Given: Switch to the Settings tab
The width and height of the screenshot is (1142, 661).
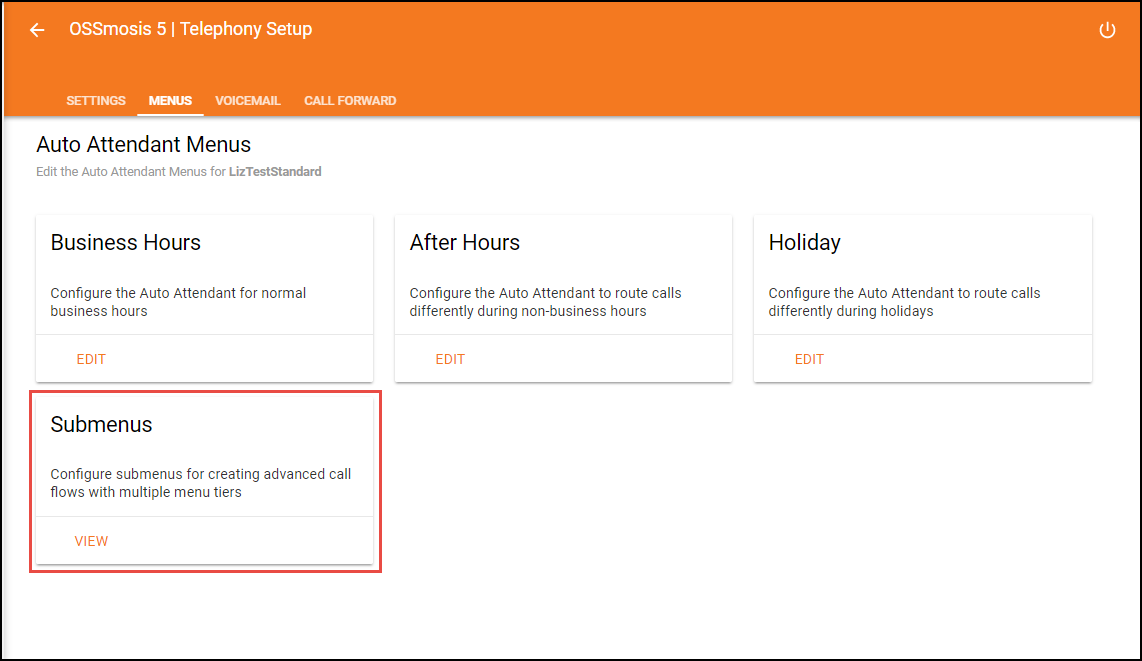Looking at the screenshot, I should [96, 101].
